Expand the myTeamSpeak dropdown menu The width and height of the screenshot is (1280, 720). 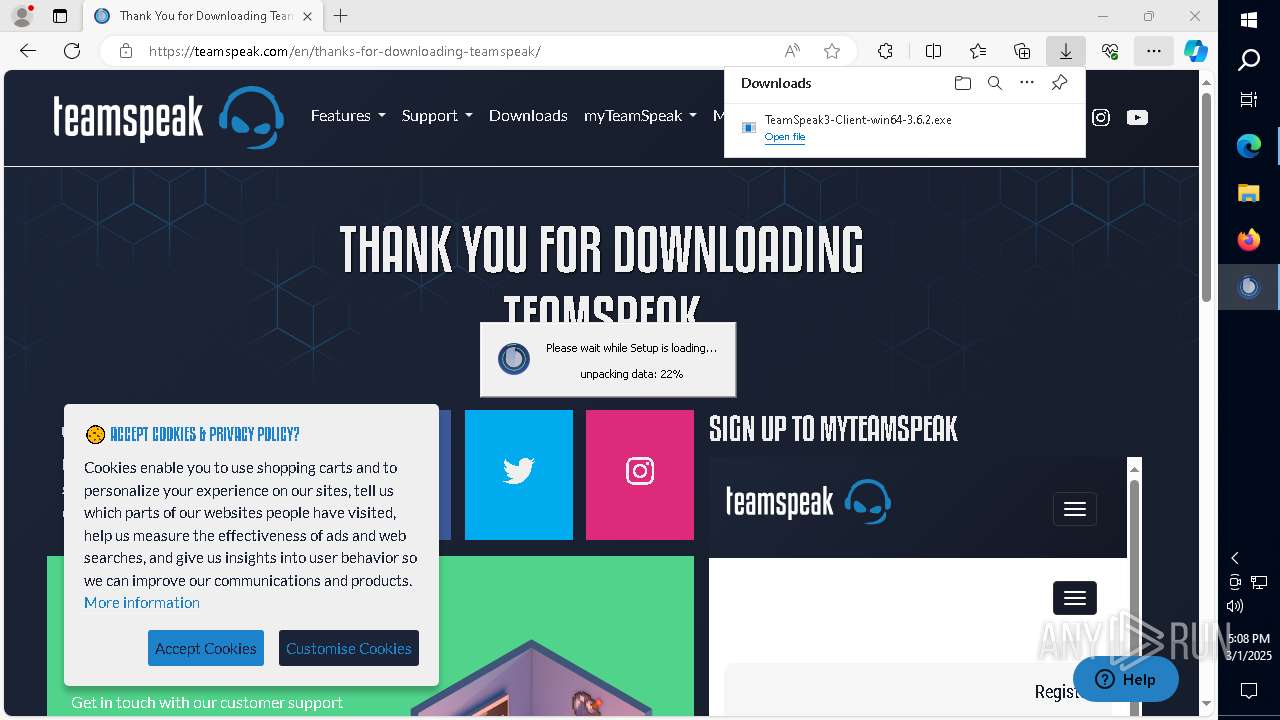[640, 116]
